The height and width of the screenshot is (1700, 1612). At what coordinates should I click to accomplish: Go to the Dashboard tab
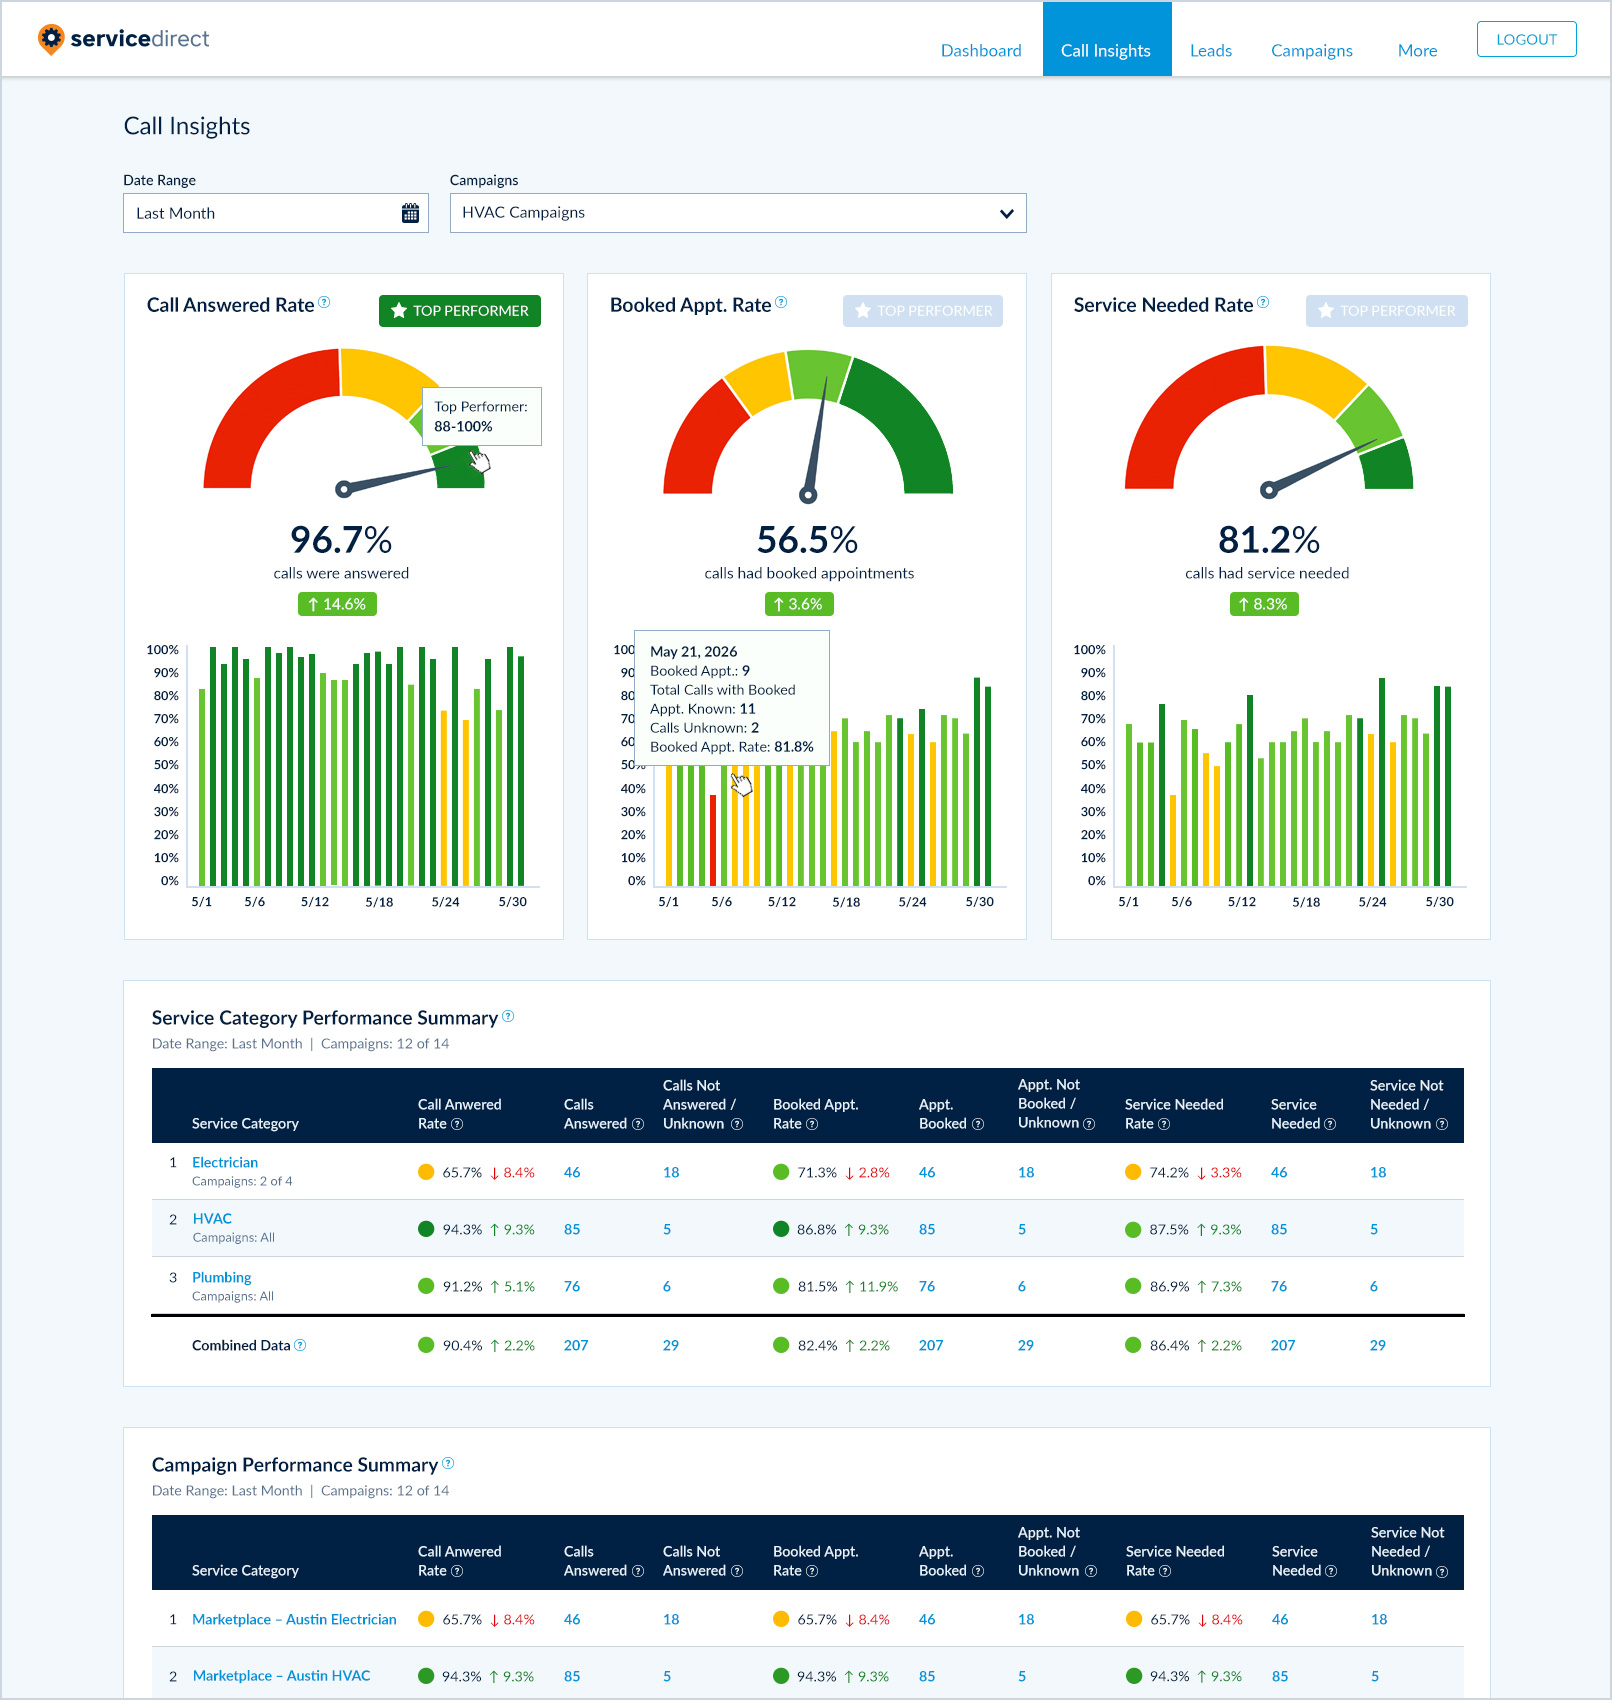click(981, 50)
